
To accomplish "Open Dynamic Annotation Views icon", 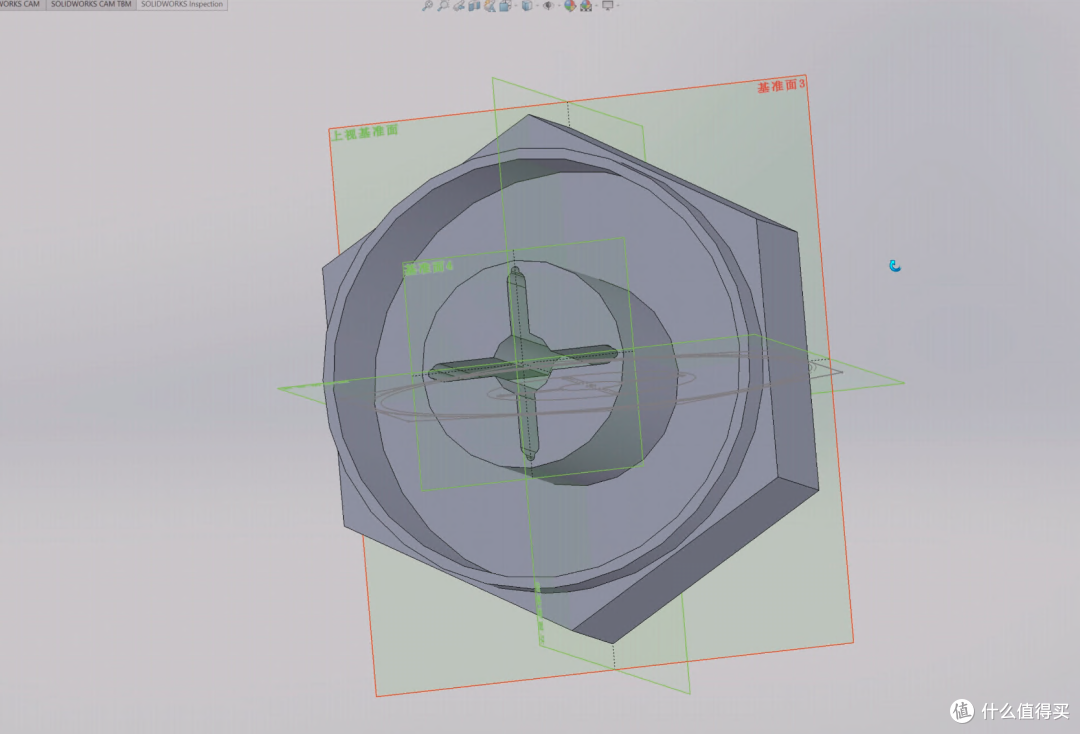I will pyautogui.click(x=490, y=6).
